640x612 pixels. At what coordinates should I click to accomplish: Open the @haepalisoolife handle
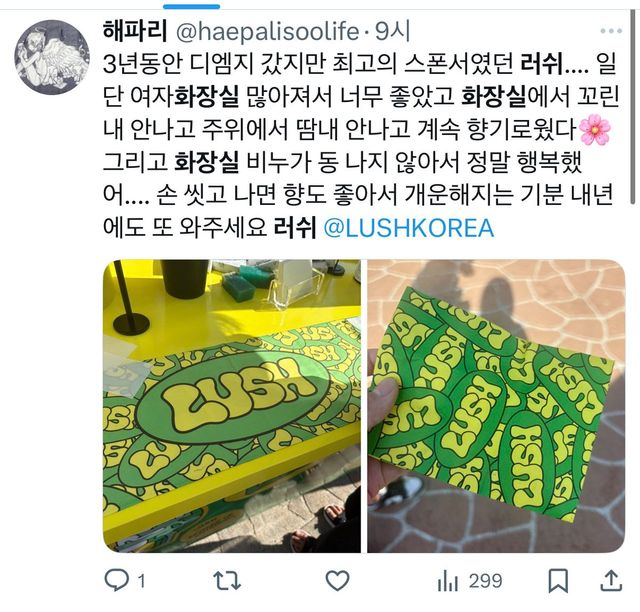coord(268,32)
